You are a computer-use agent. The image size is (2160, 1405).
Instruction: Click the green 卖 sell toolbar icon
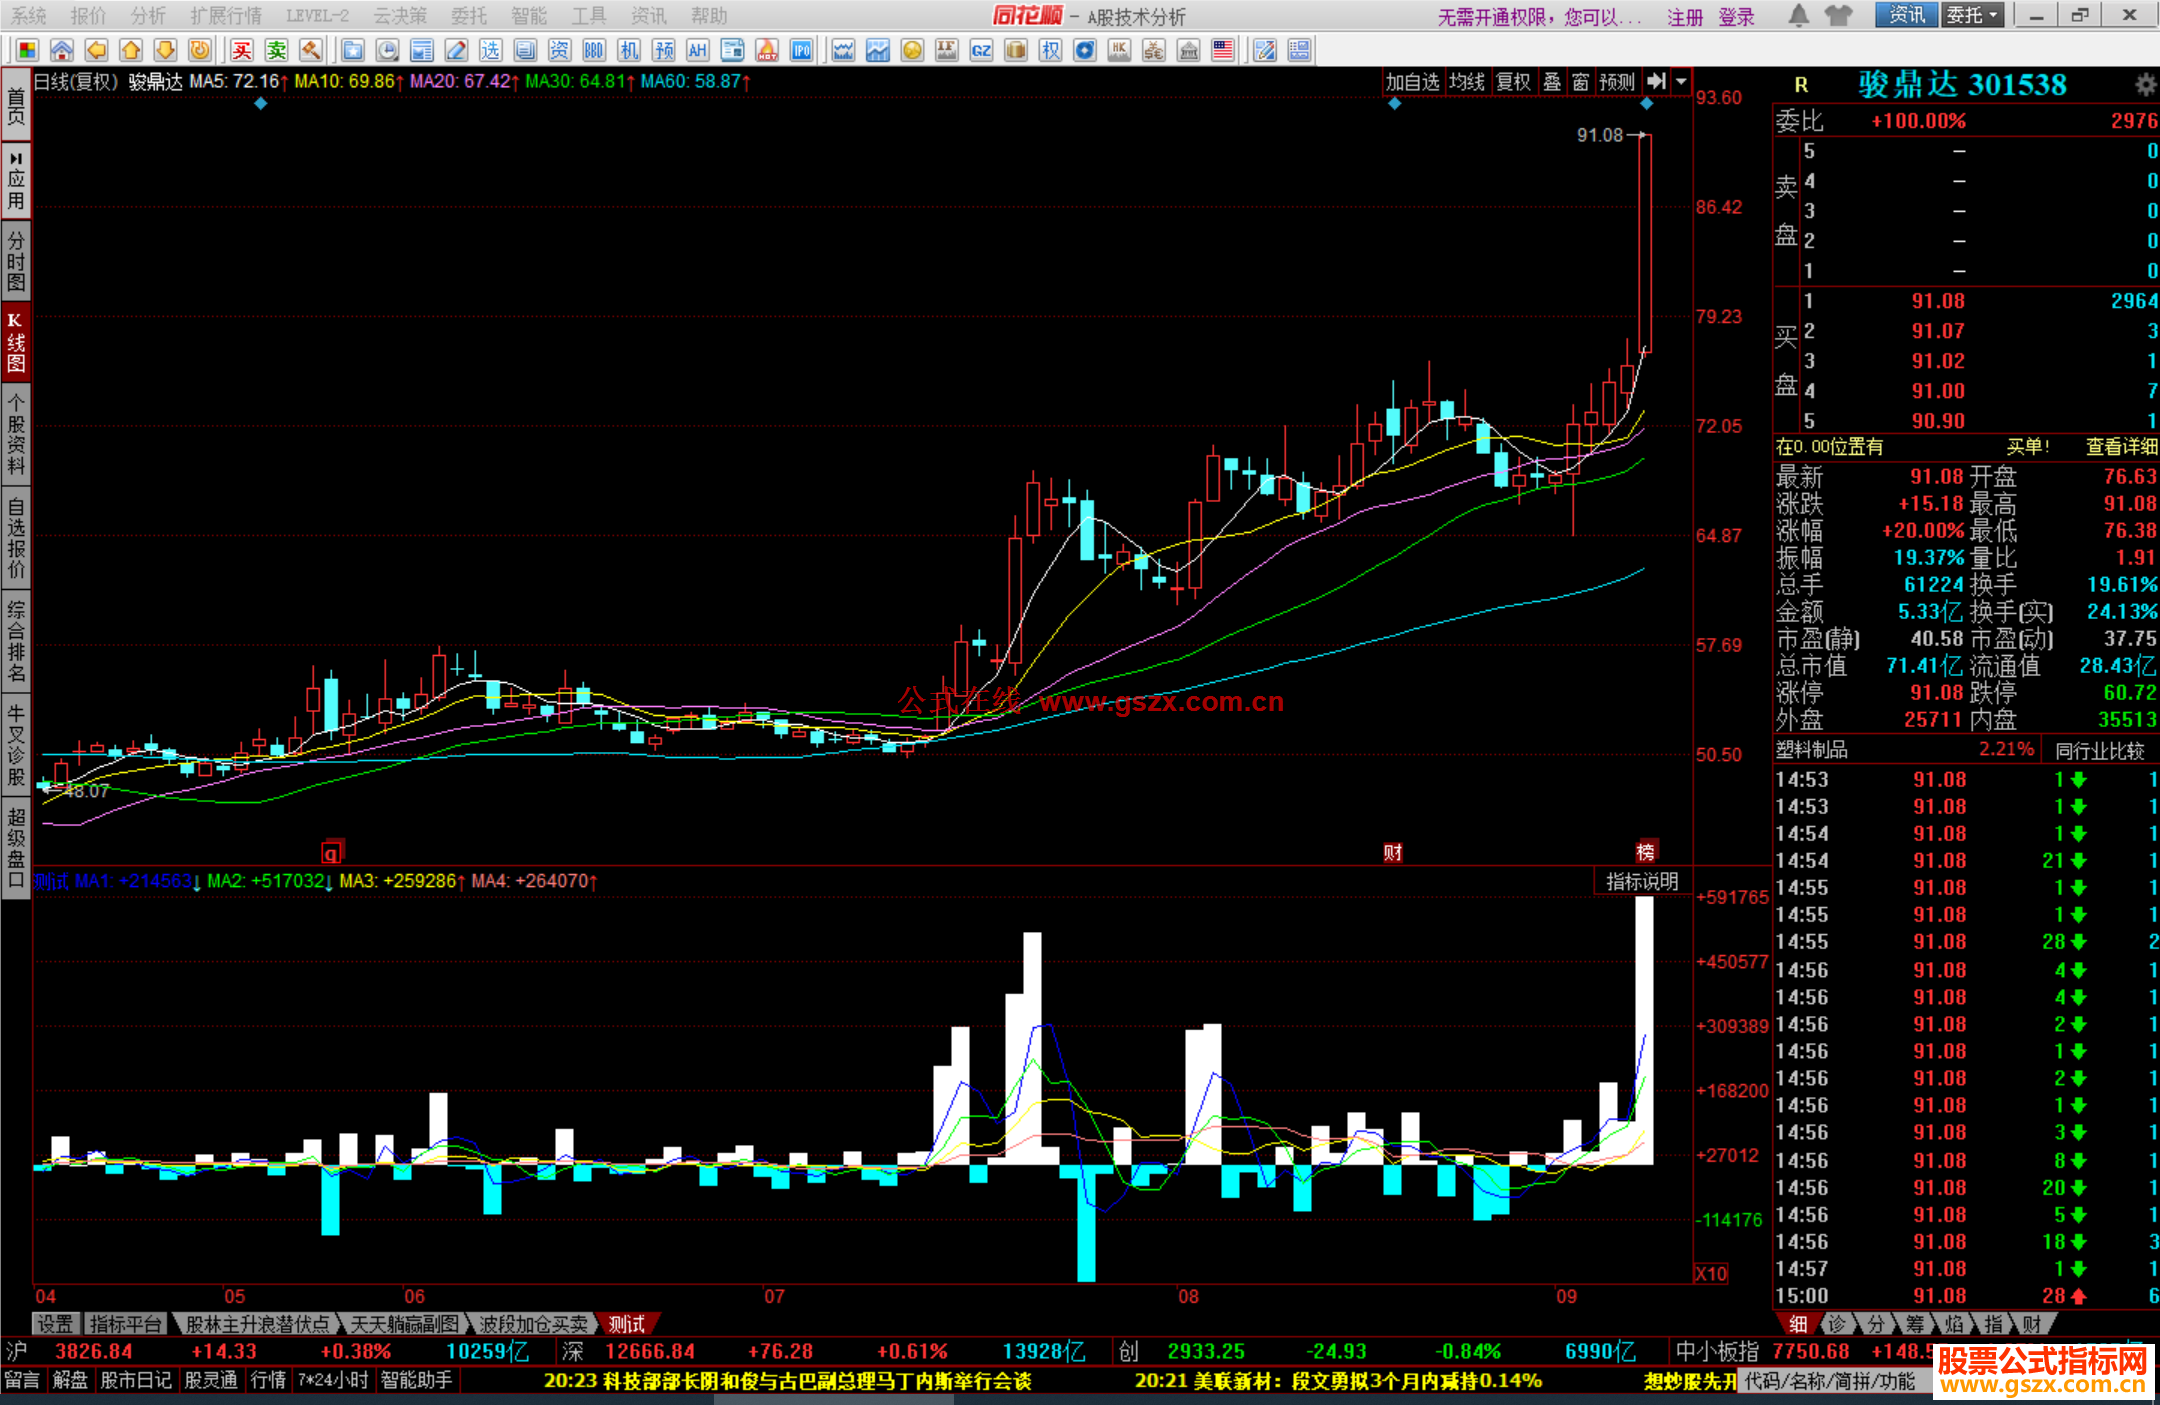277,50
